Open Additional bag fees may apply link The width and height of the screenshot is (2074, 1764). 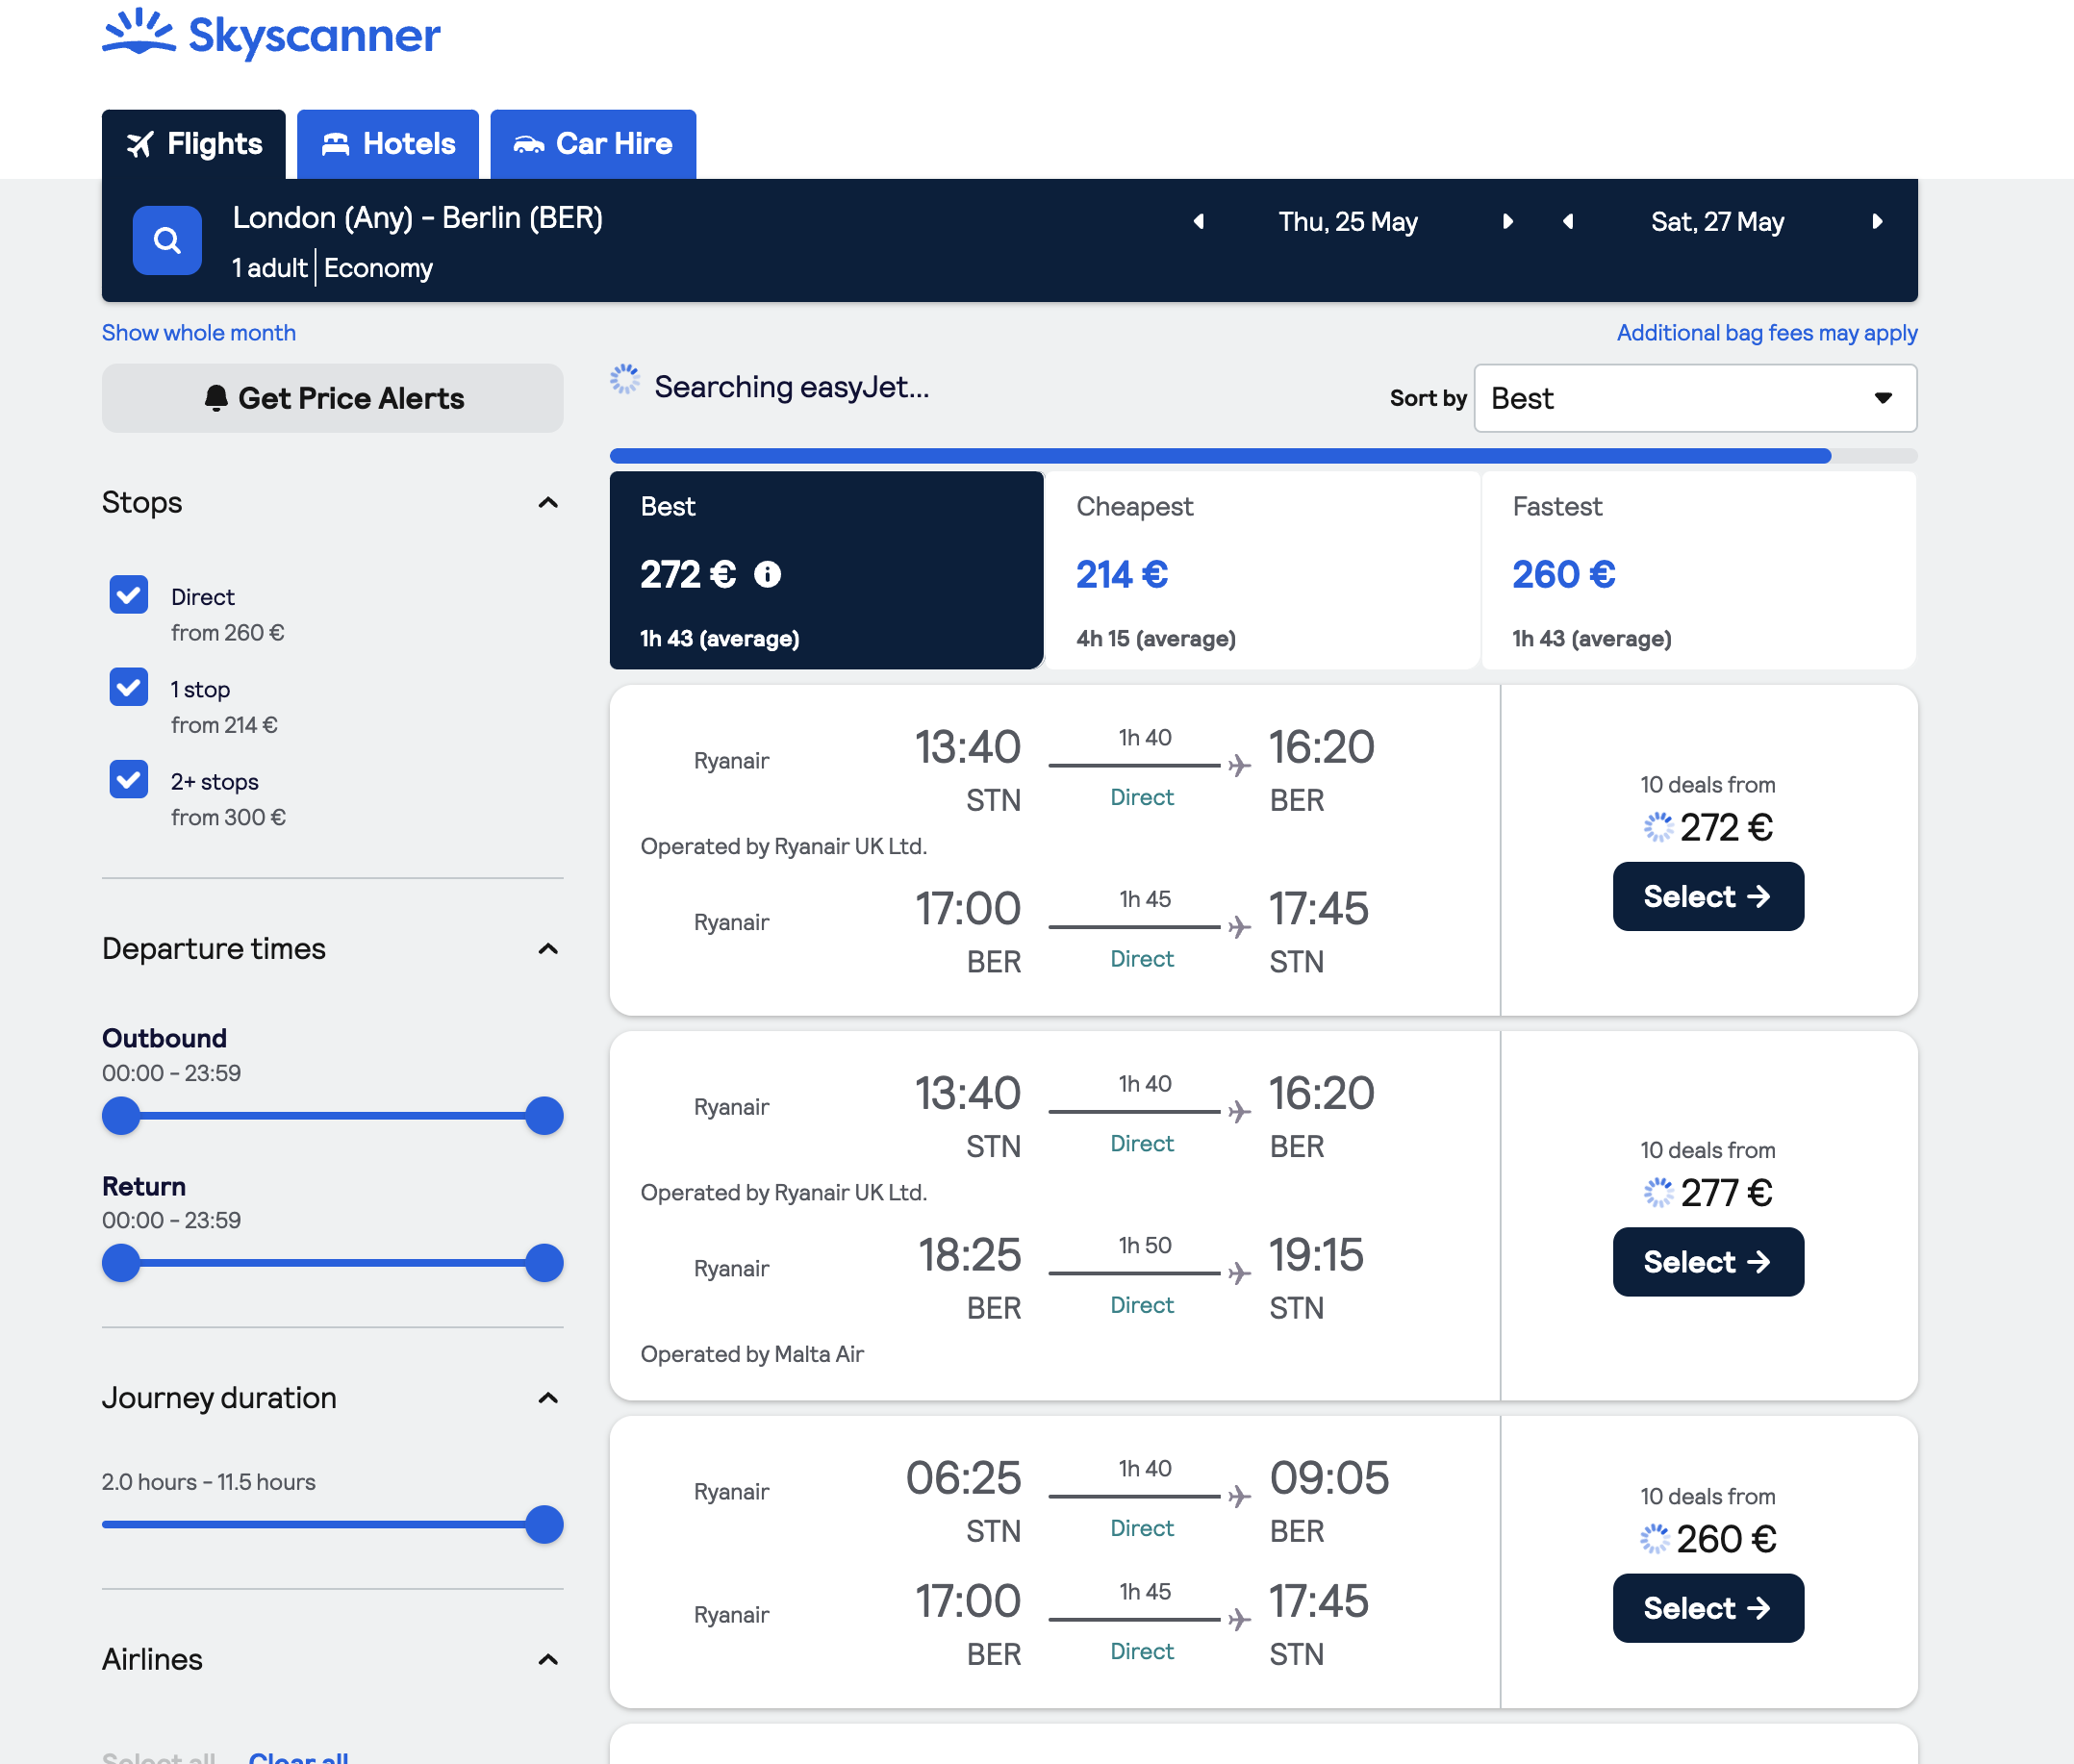[1767, 333]
